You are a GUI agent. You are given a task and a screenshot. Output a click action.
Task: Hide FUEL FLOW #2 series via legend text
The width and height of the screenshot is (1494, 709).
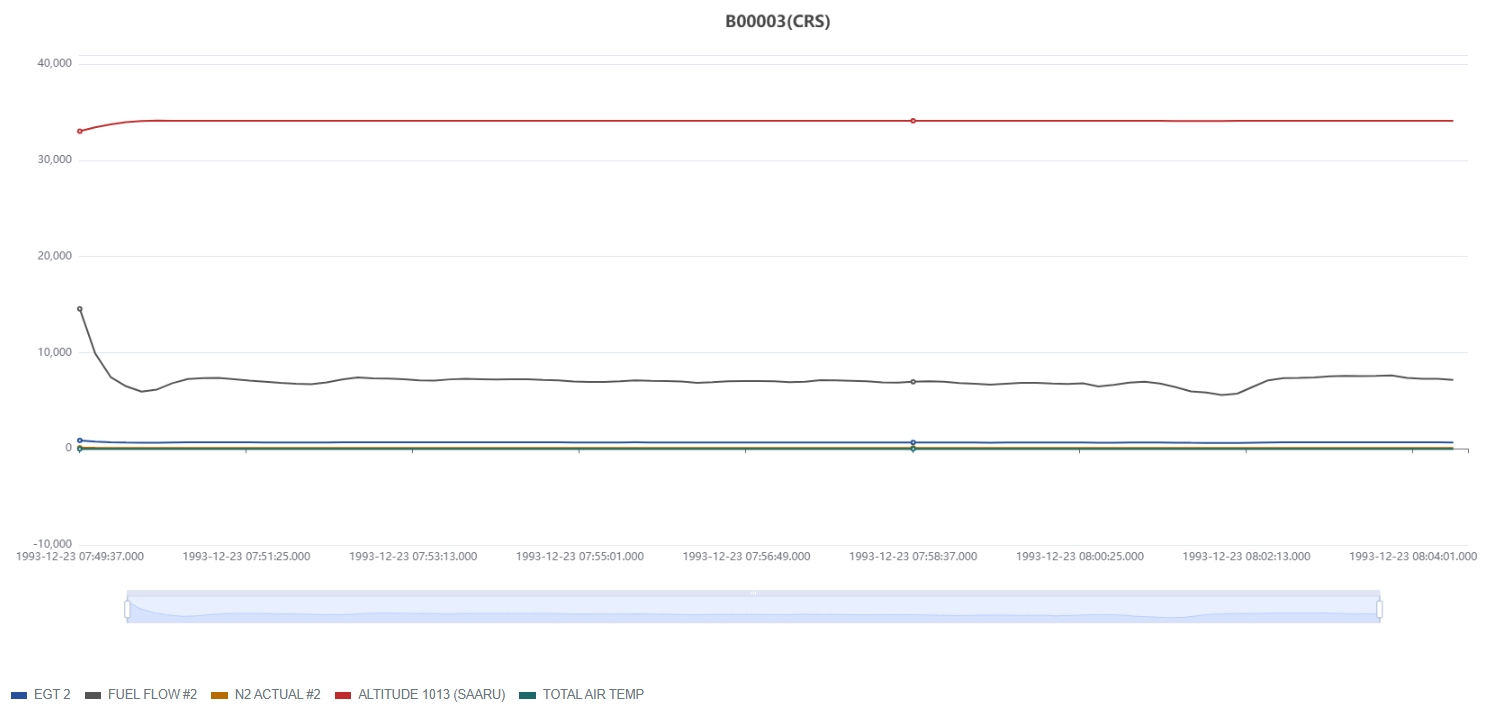[x=152, y=695]
